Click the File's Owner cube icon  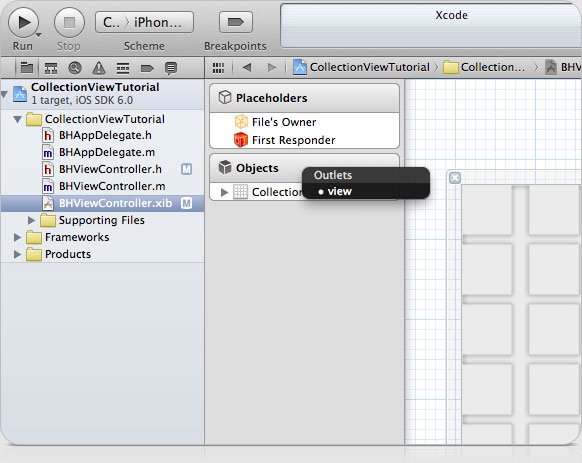[x=241, y=121]
